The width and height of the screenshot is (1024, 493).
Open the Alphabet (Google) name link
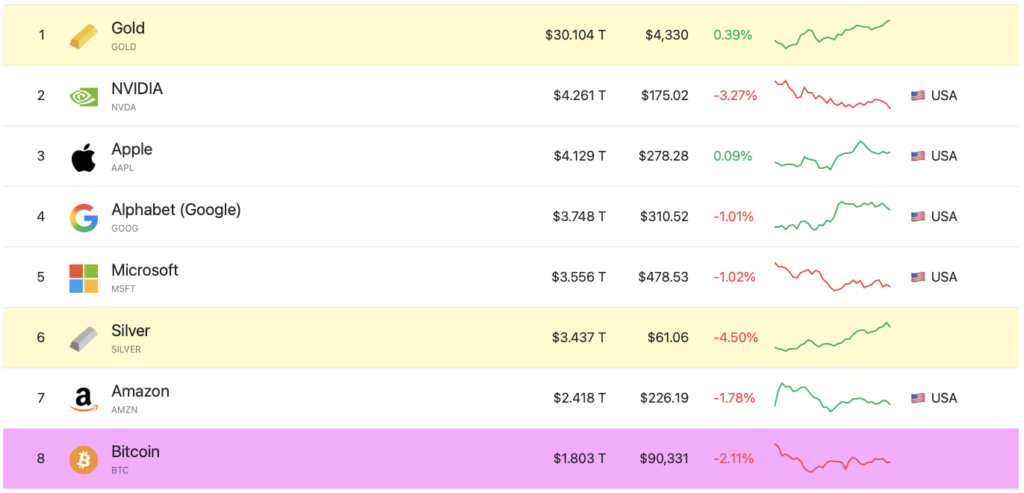pos(176,210)
